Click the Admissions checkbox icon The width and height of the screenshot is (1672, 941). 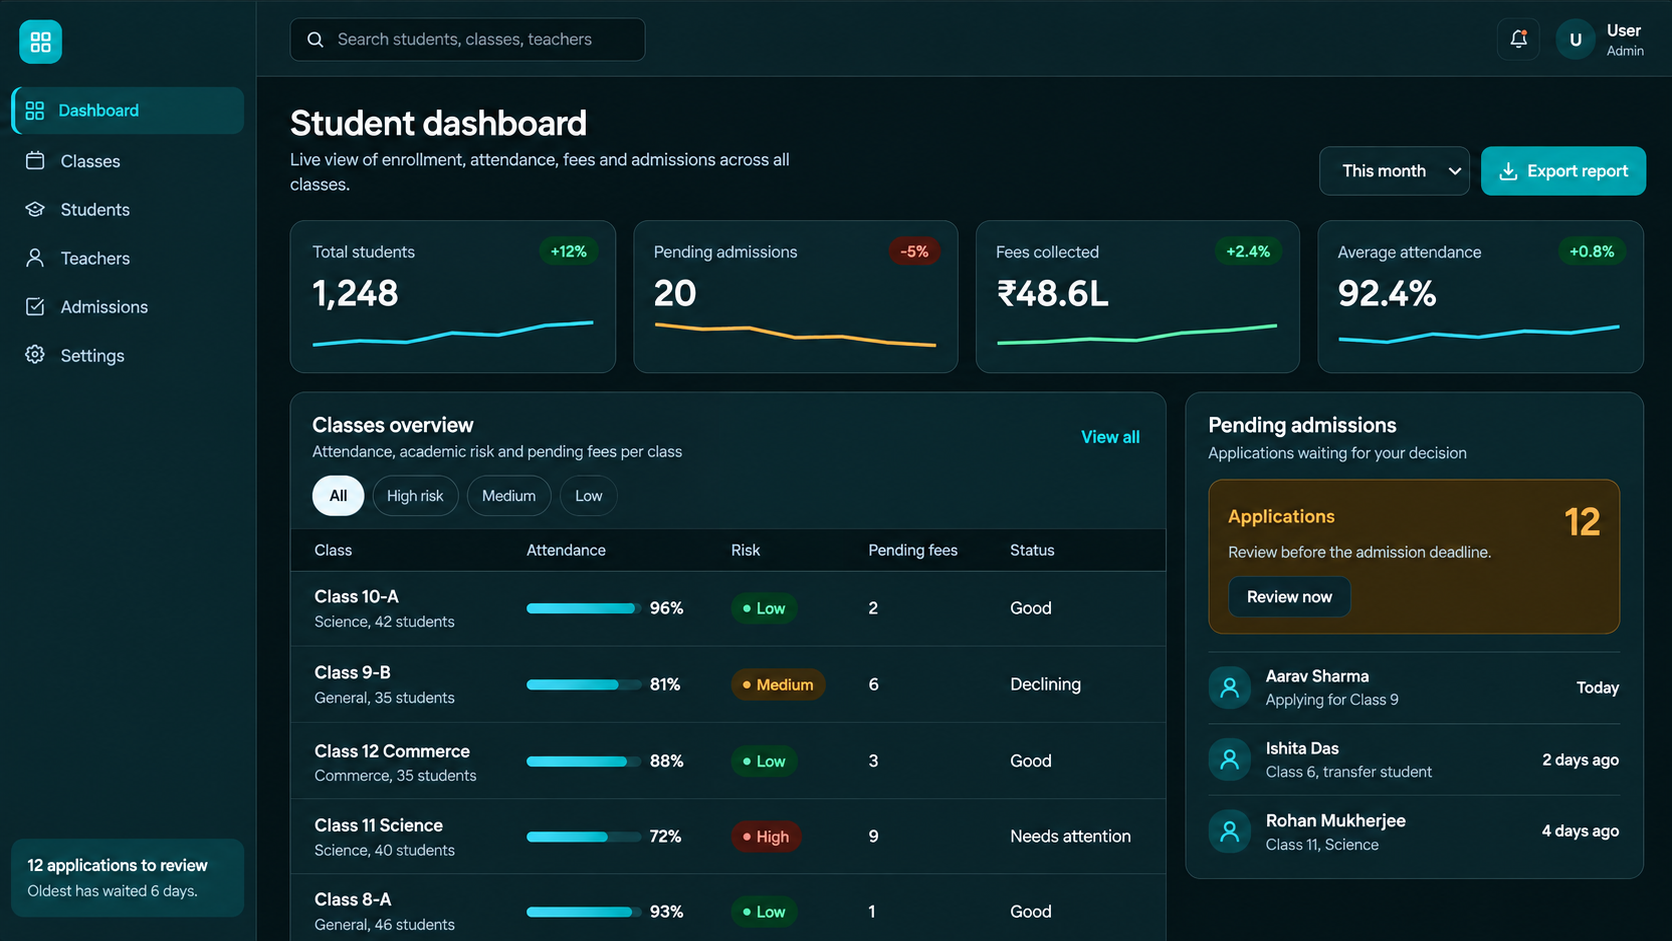click(35, 307)
